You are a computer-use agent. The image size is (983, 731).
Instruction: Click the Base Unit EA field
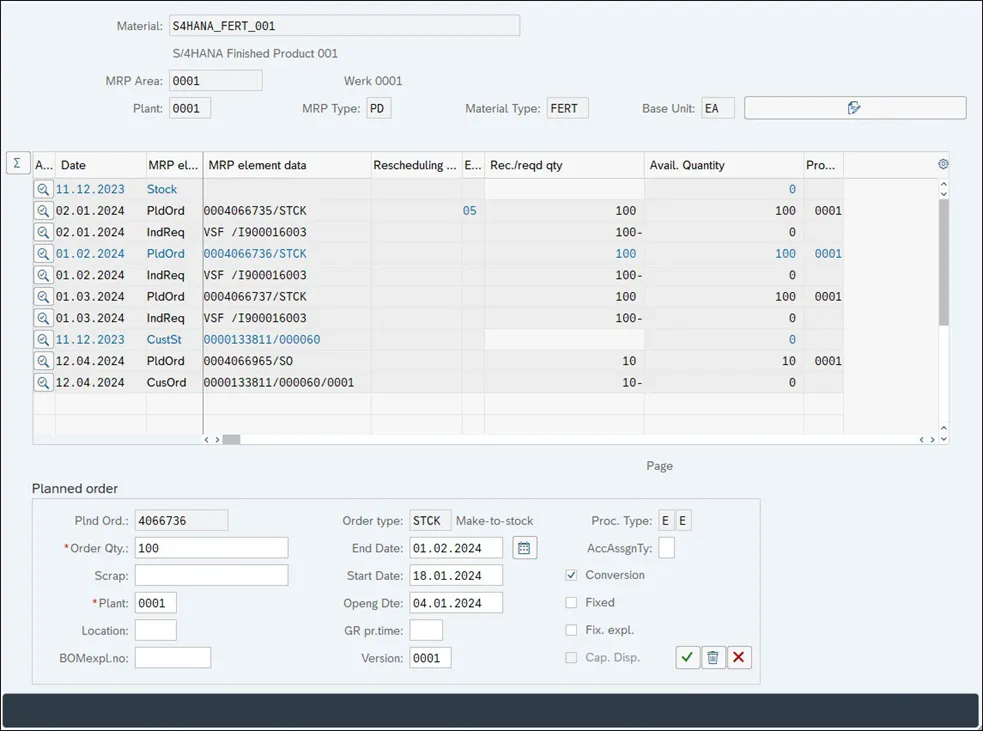(717, 108)
